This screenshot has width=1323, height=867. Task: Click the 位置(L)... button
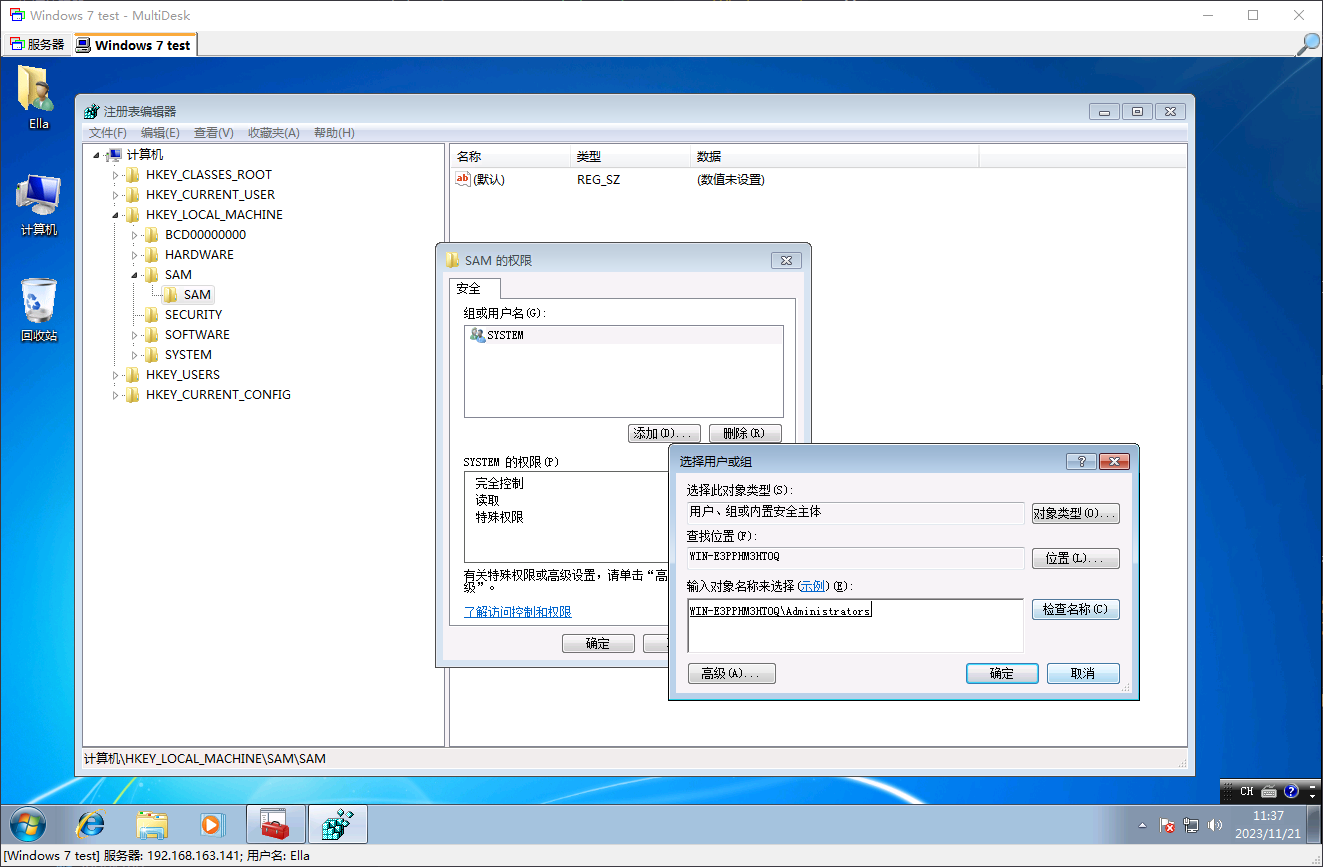(x=1076, y=558)
